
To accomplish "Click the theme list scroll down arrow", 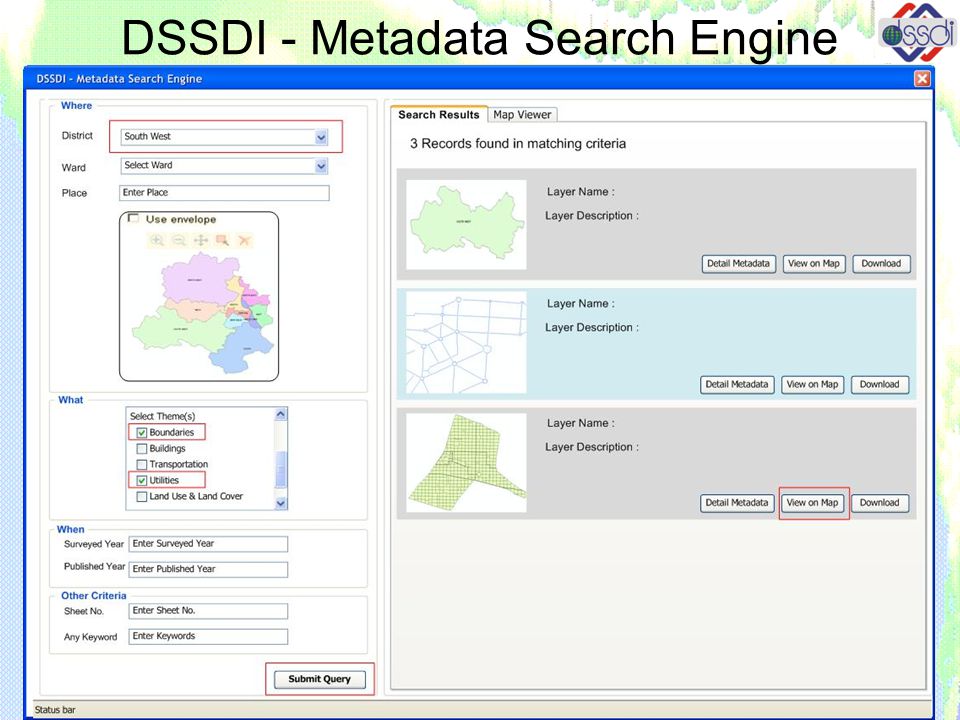I will coord(281,503).
